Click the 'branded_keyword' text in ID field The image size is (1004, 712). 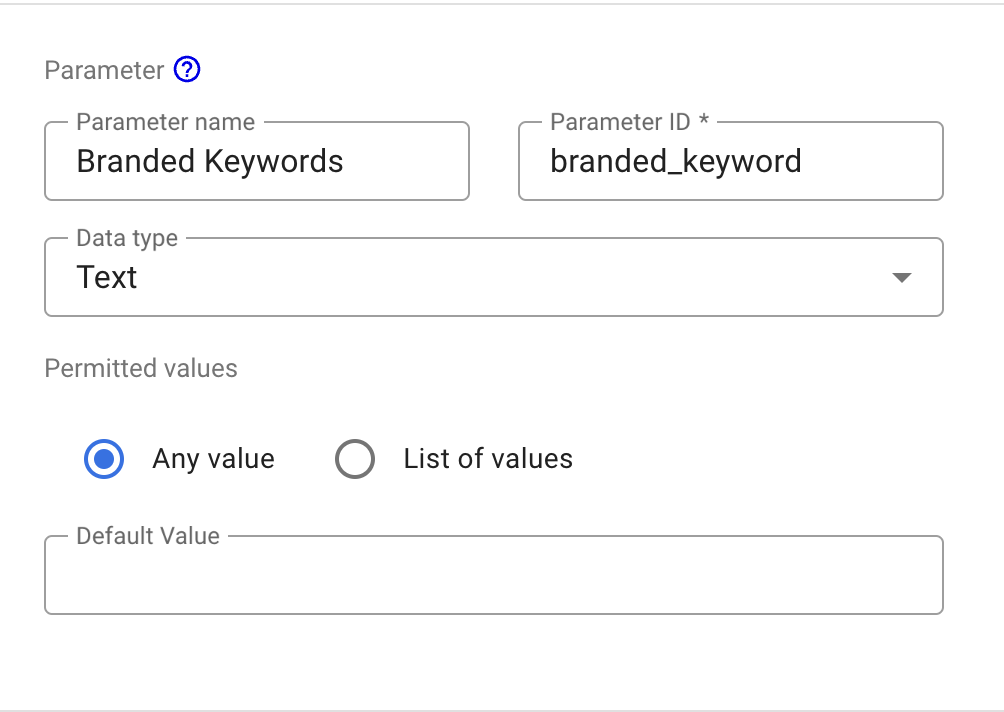tap(676, 162)
